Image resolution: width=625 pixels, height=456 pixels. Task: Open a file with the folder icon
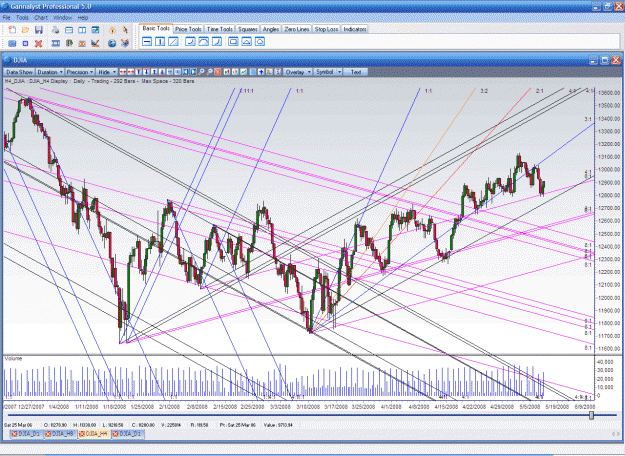25,30
